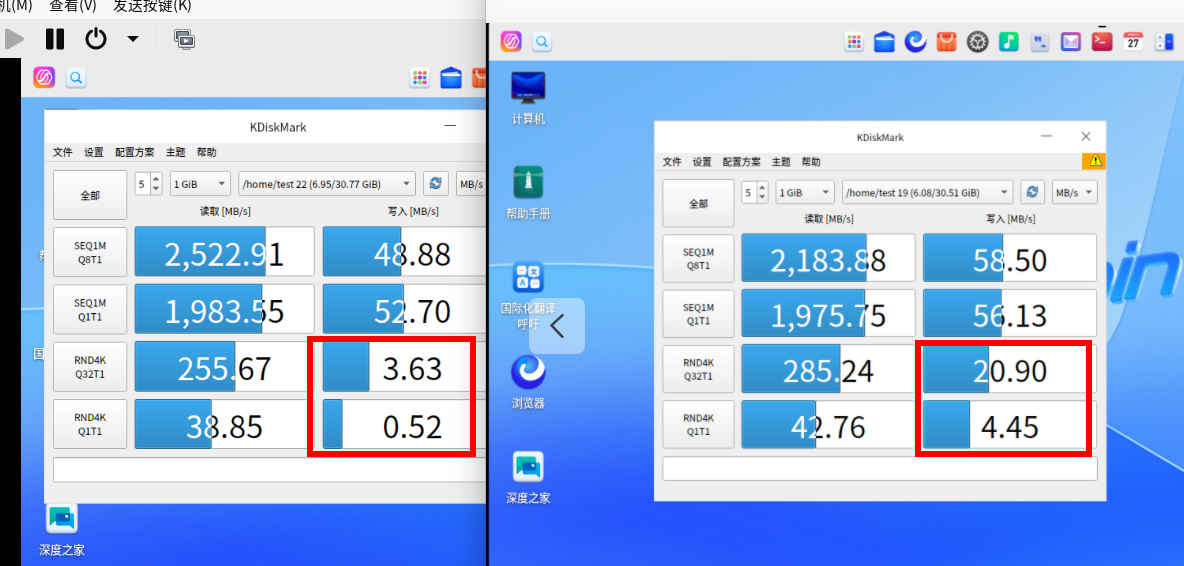Open the /home/test 19 path dropdown
The height and width of the screenshot is (566, 1184).
[x=927, y=192]
